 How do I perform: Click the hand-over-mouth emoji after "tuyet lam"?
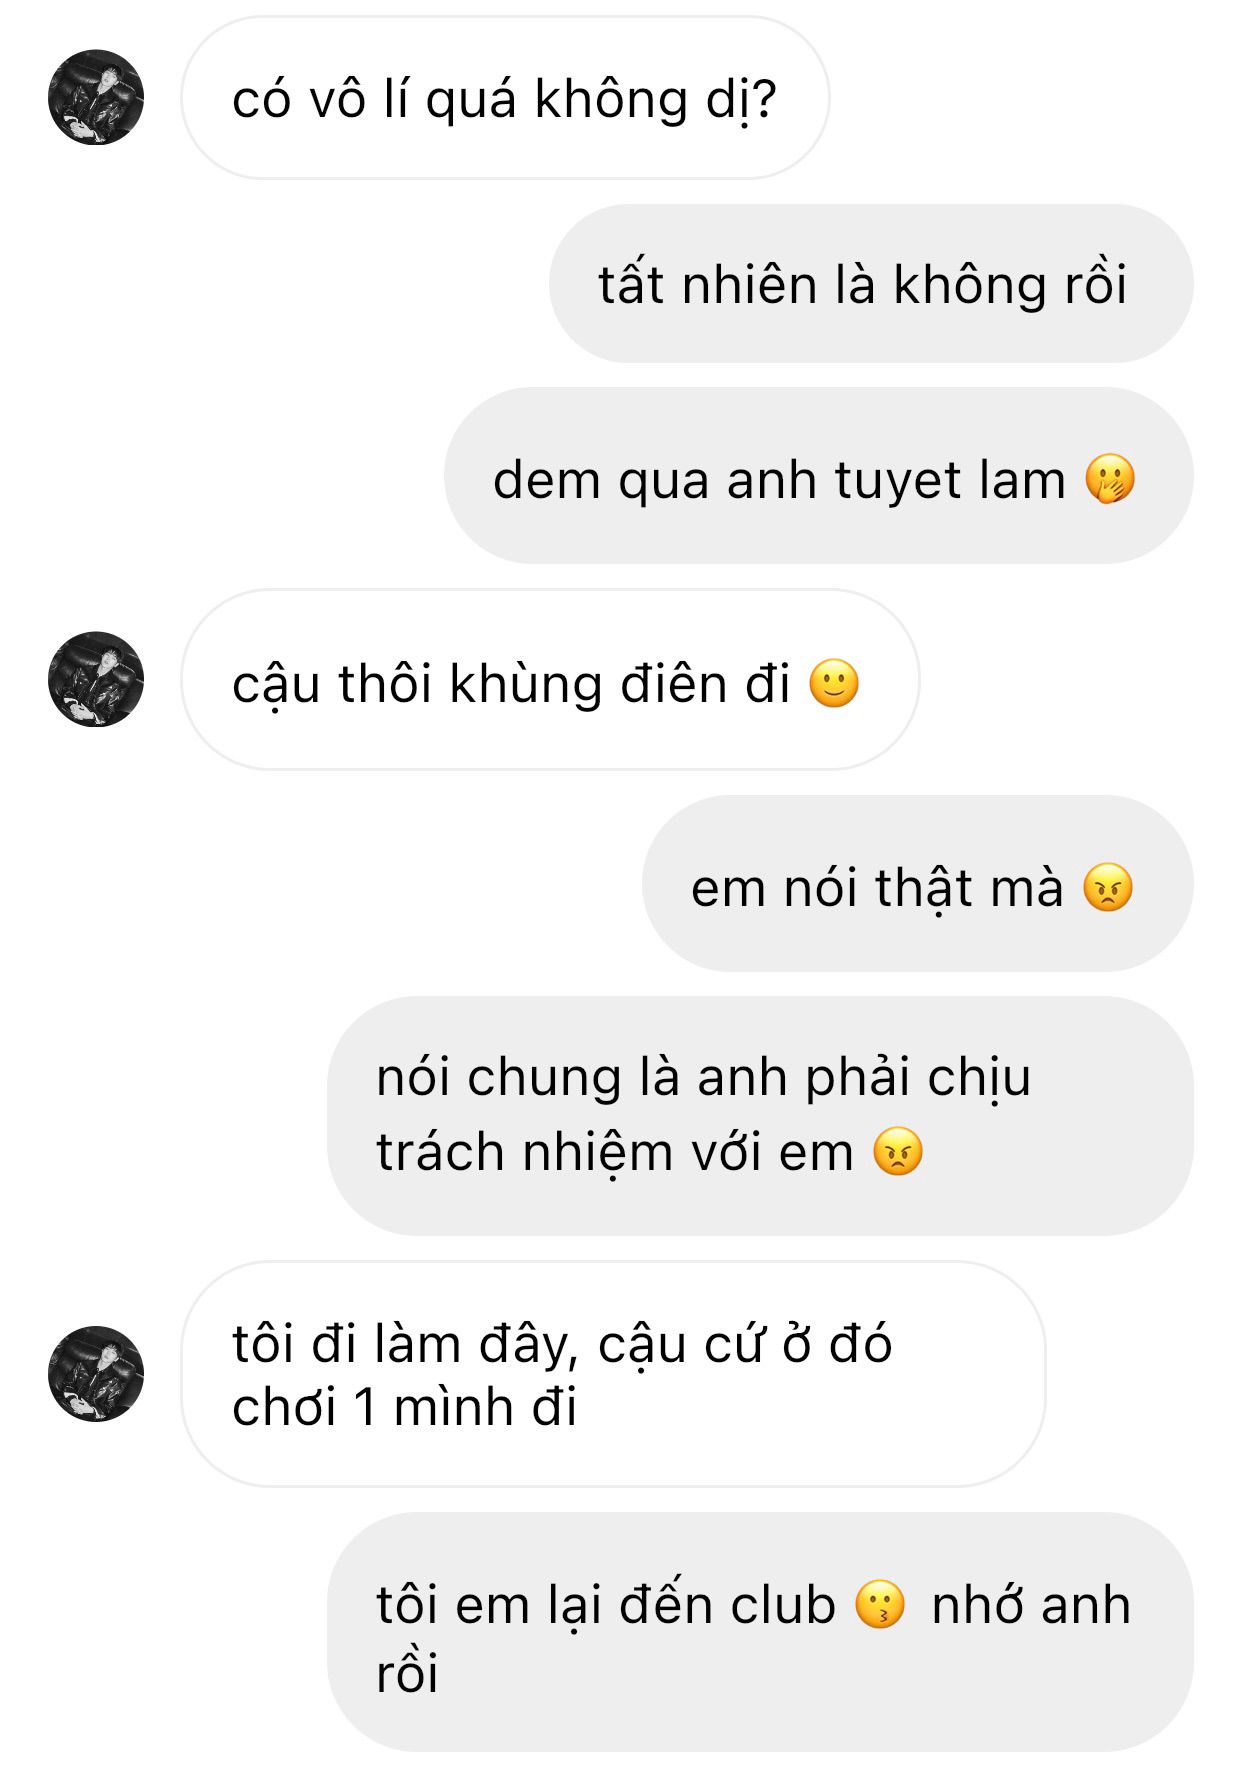point(1110,479)
